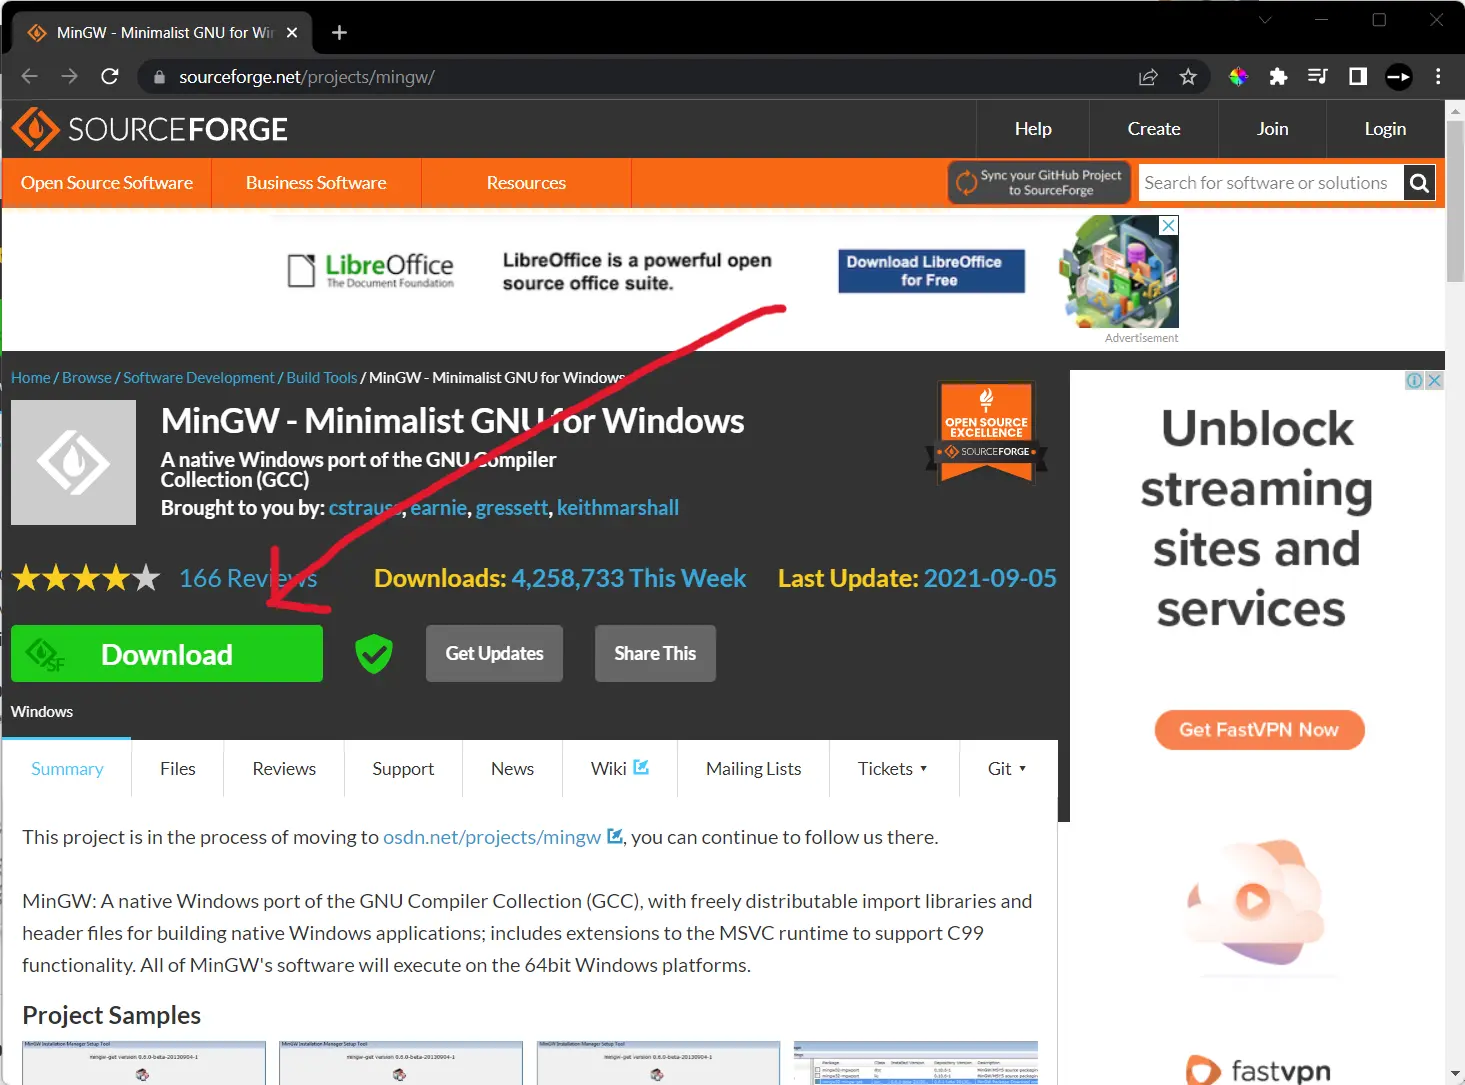Click the Login link
Viewport: 1465px width, 1085px height.
click(1385, 129)
